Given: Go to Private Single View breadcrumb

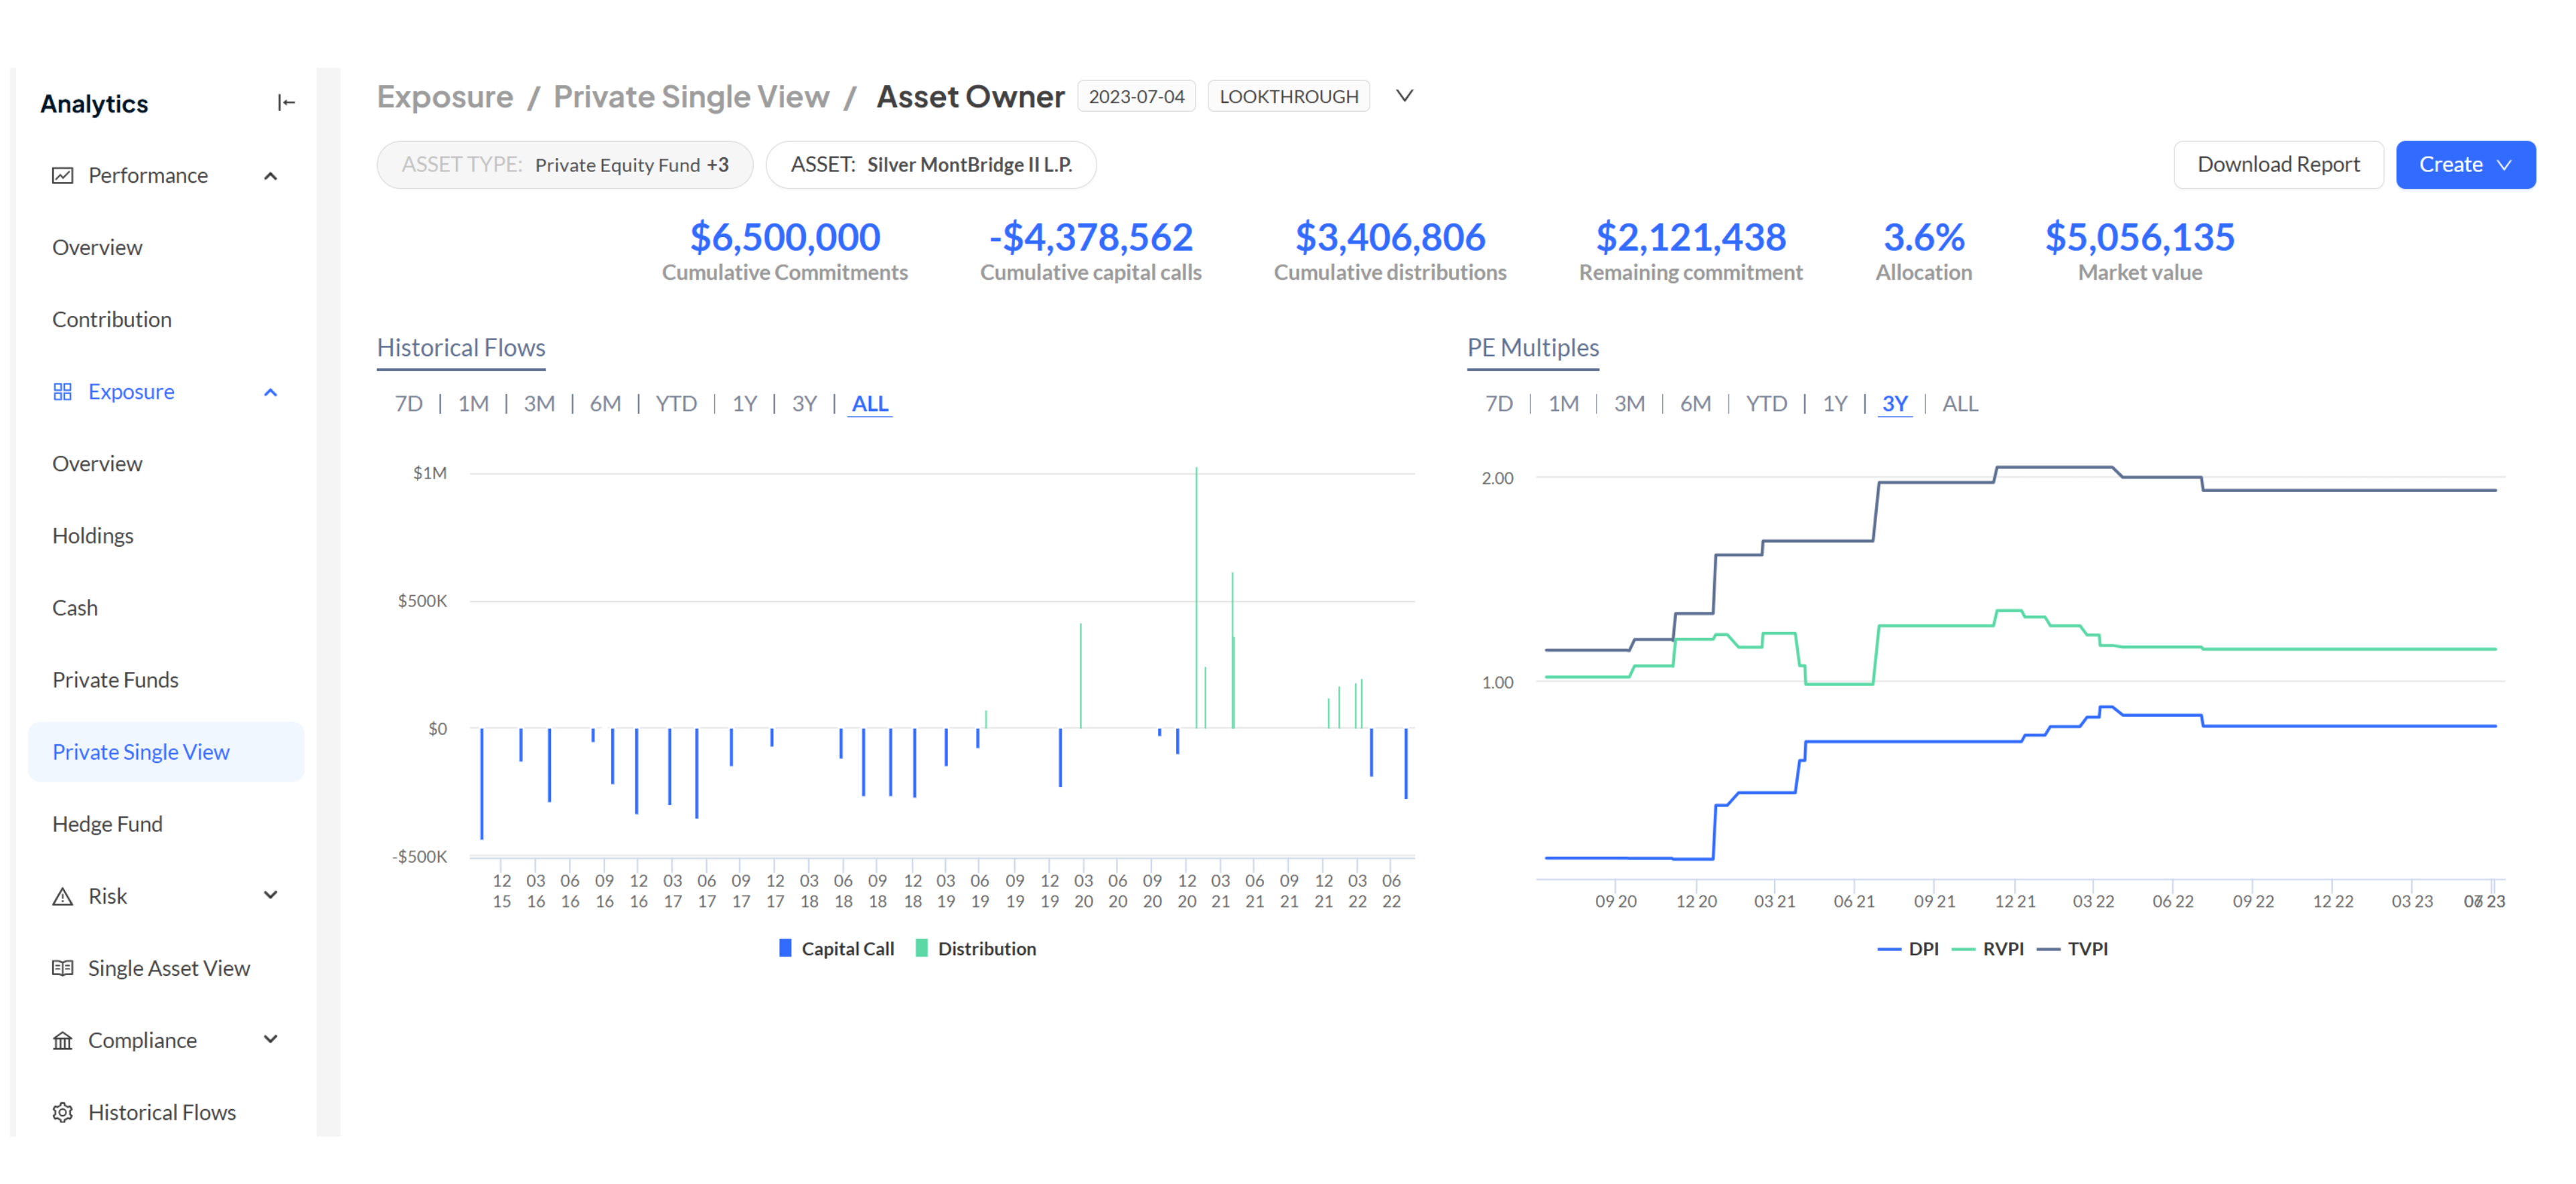Looking at the screenshot, I should (691, 97).
